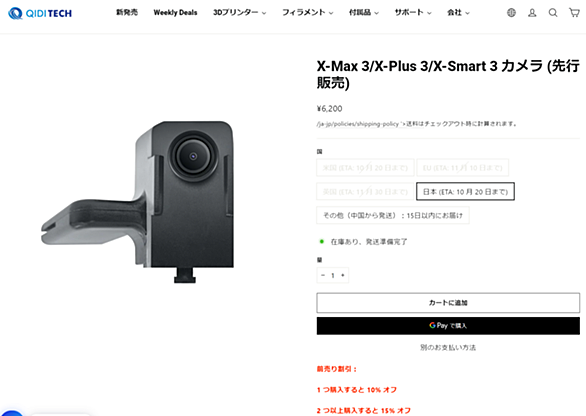Open the 新発売 menu item
The width and height of the screenshot is (586, 416).
coord(127,13)
